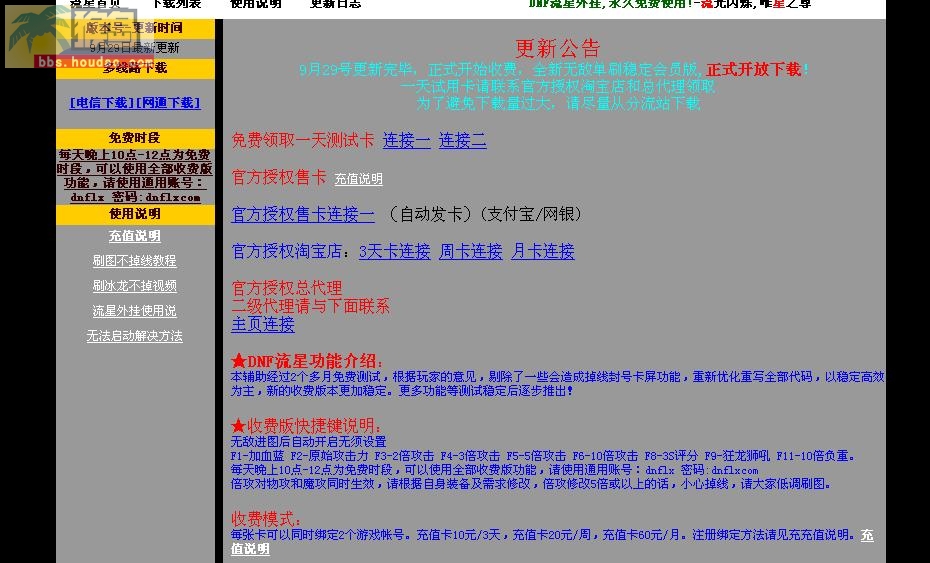Open 刷冰龙不掉视频 video link
Image resolution: width=930 pixels, height=563 pixels.
[x=135, y=286]
